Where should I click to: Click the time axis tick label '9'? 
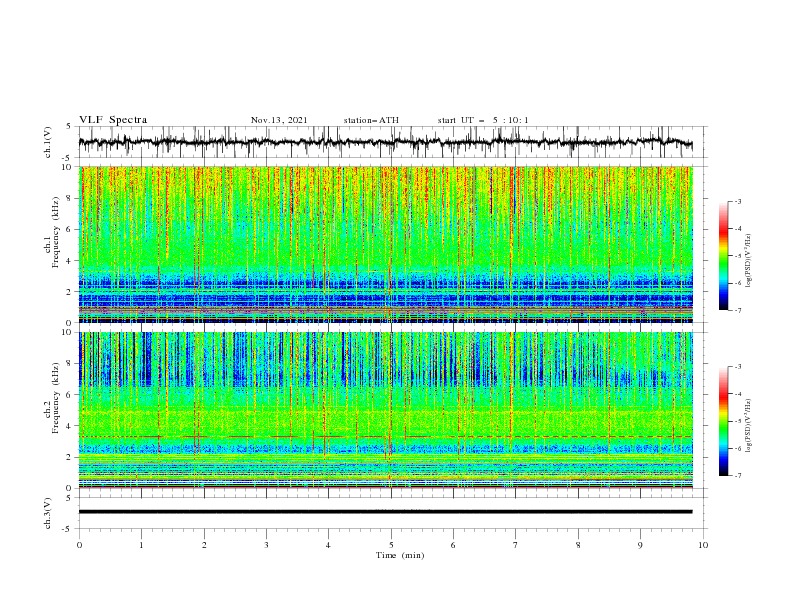click(x=640, y=545)
